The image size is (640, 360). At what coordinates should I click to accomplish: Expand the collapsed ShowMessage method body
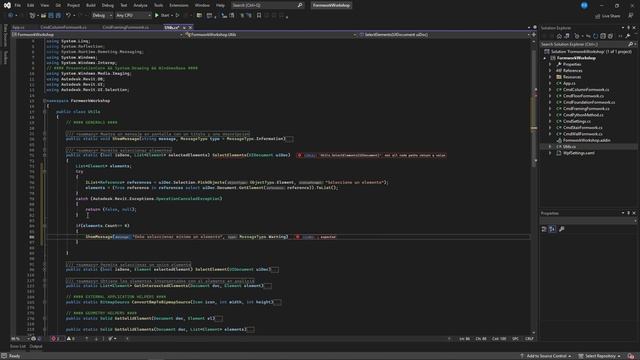pos(289,139)
